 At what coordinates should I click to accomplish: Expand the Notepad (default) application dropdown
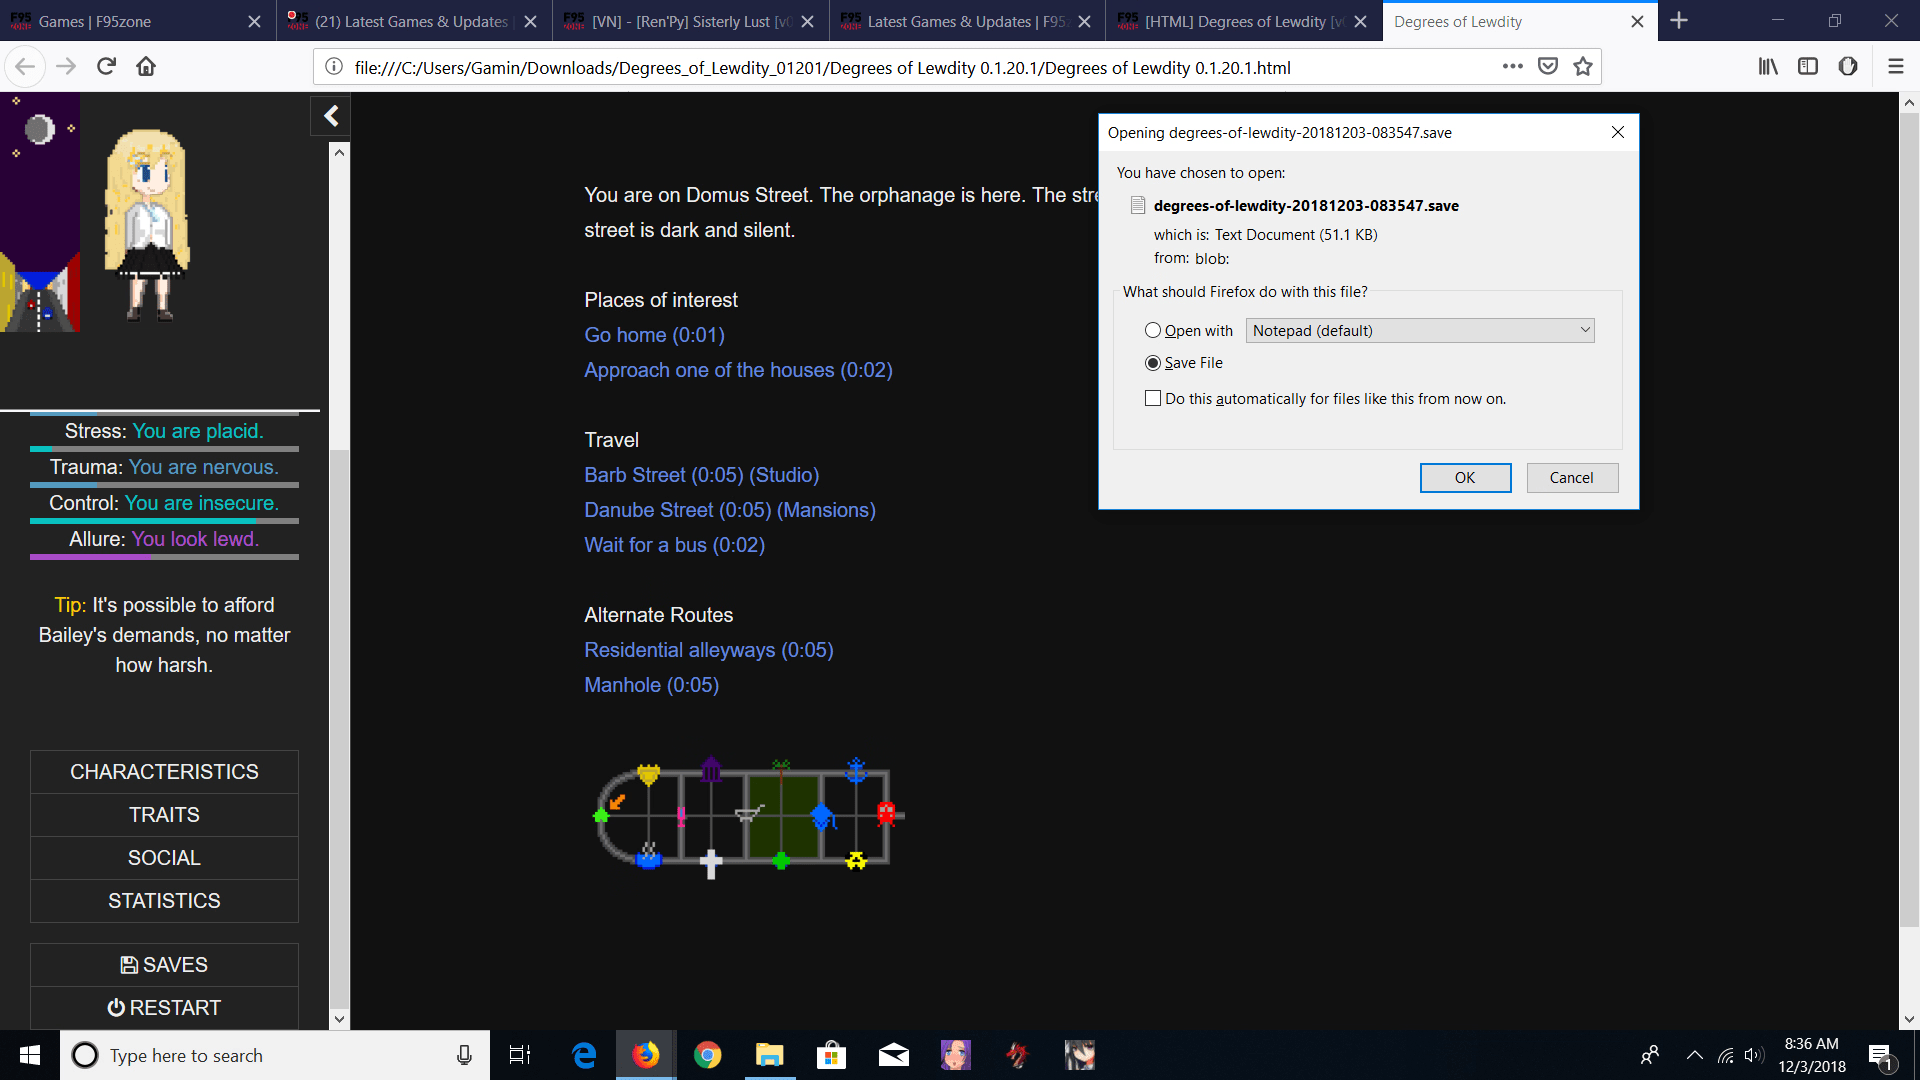point(1420,331)
